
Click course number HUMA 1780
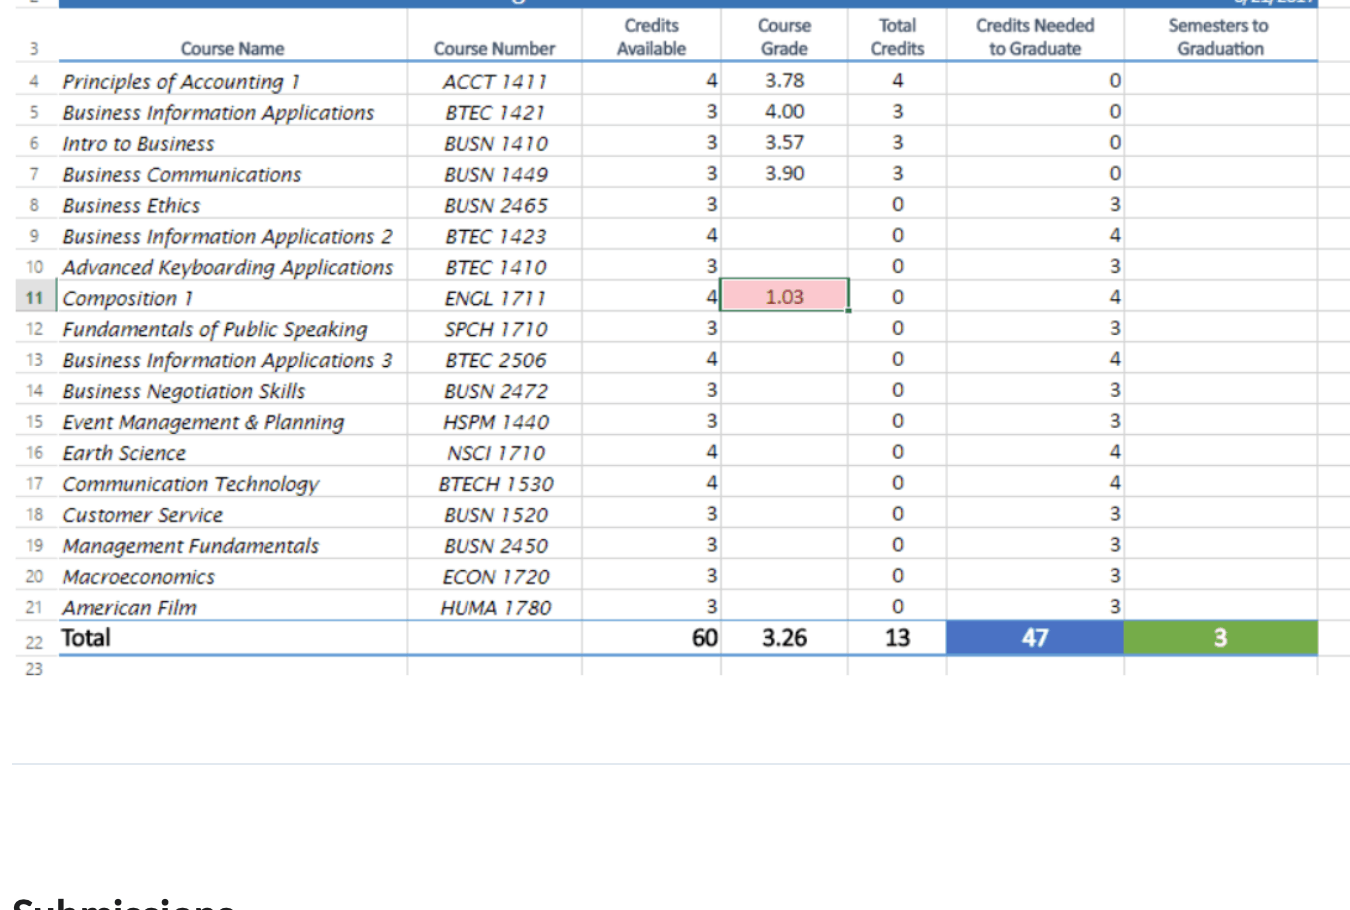coord(494,607)
